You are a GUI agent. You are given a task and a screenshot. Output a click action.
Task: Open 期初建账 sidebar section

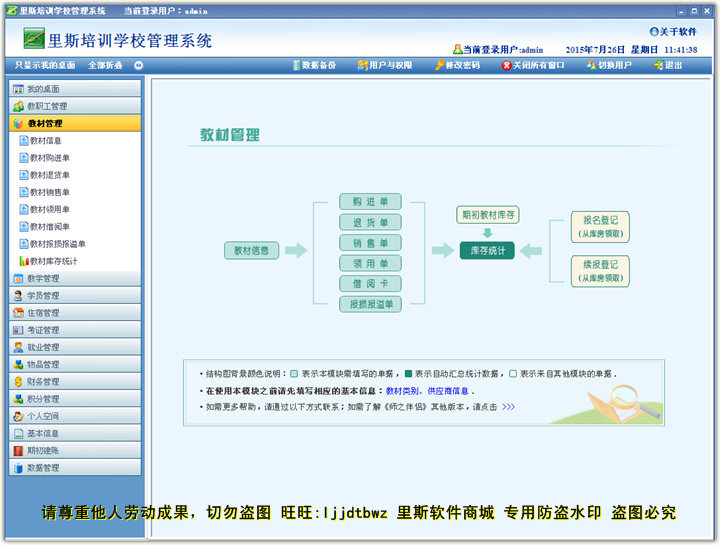click(75, 450)
